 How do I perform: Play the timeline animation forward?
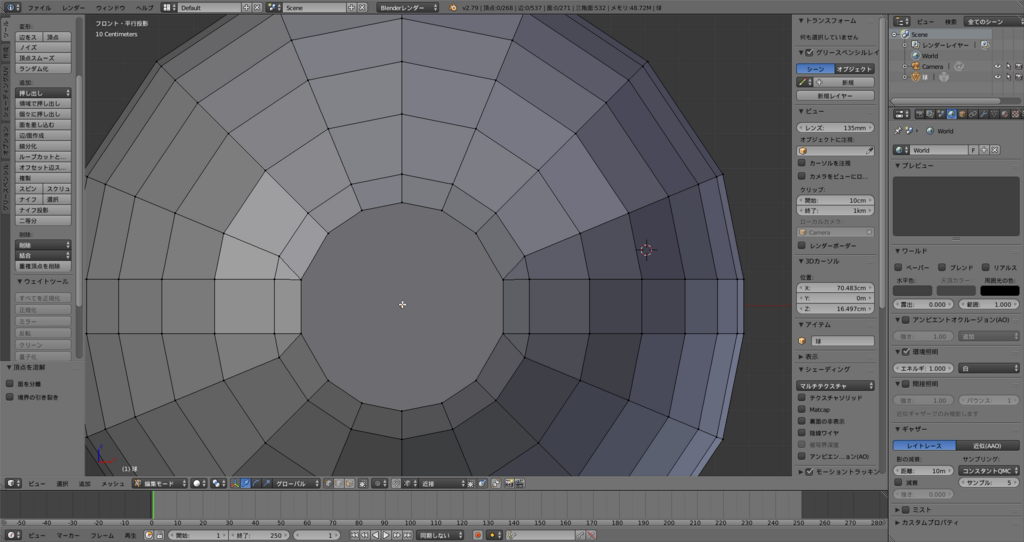click(386, 535)
